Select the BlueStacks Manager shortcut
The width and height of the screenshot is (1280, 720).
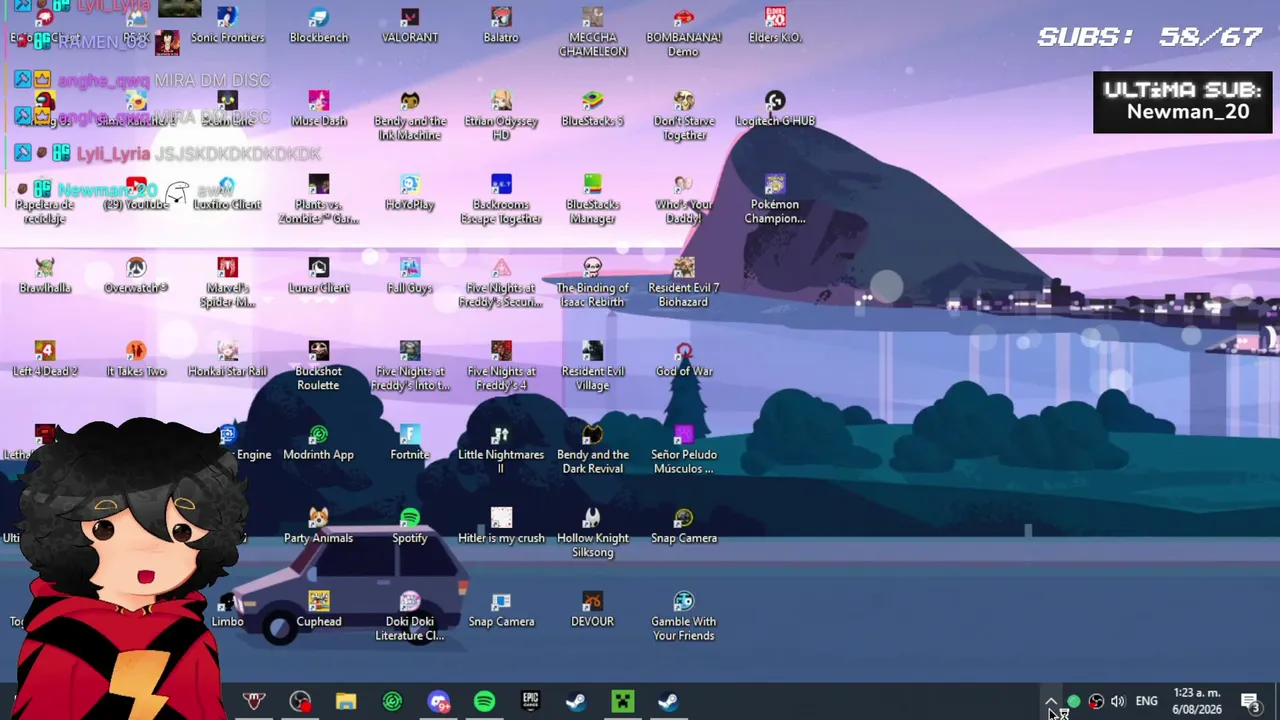pos(593,199)
